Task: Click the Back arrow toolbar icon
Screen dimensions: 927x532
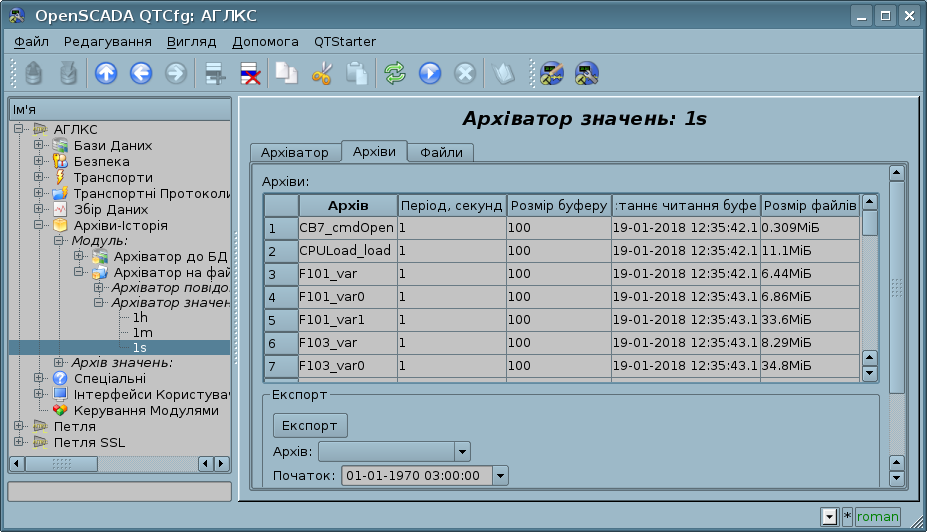Action: coord(140,73)
